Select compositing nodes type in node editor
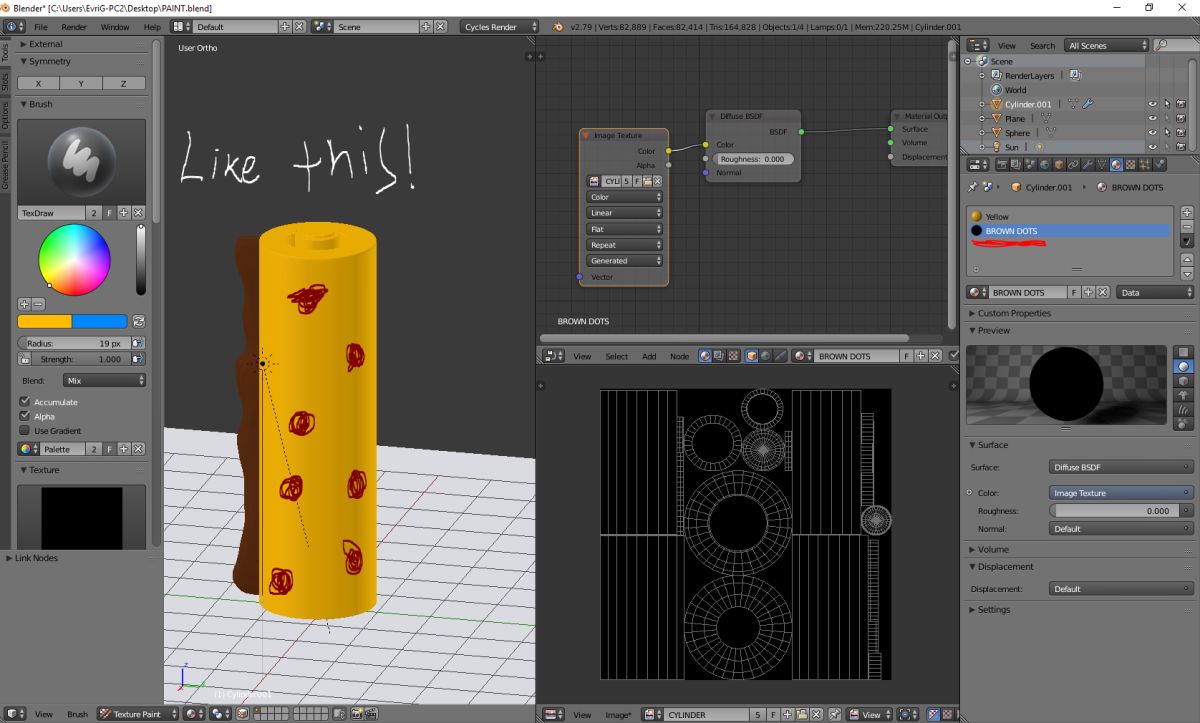 (x=719, y=355)
